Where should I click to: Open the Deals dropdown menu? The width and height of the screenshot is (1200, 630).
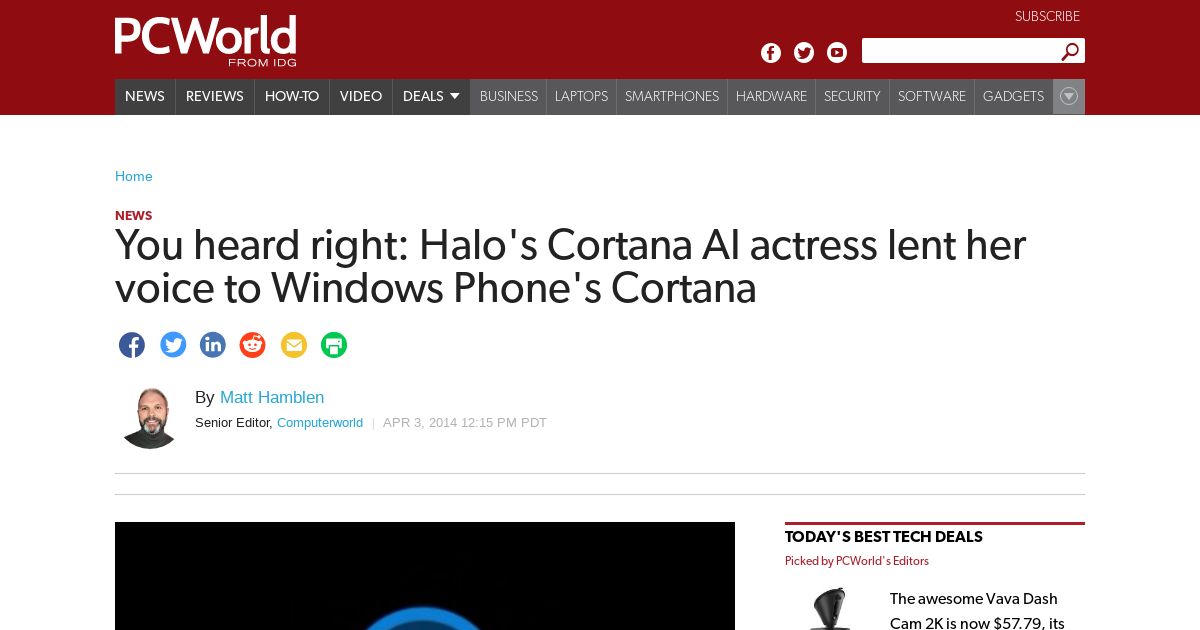tap(431, 96)
